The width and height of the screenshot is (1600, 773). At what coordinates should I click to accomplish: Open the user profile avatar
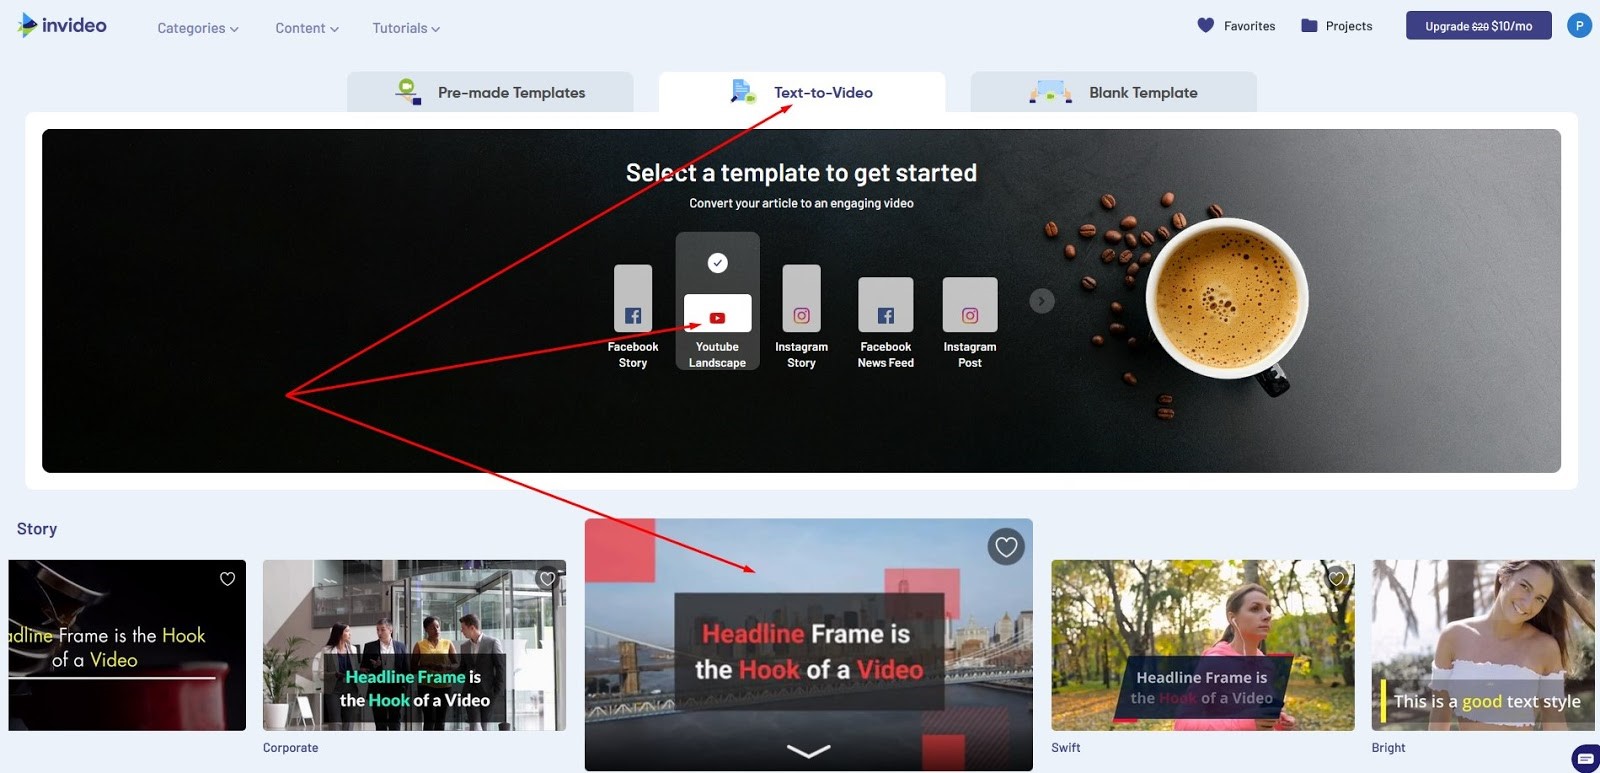pyautogui.click(x=1579, y=26)
